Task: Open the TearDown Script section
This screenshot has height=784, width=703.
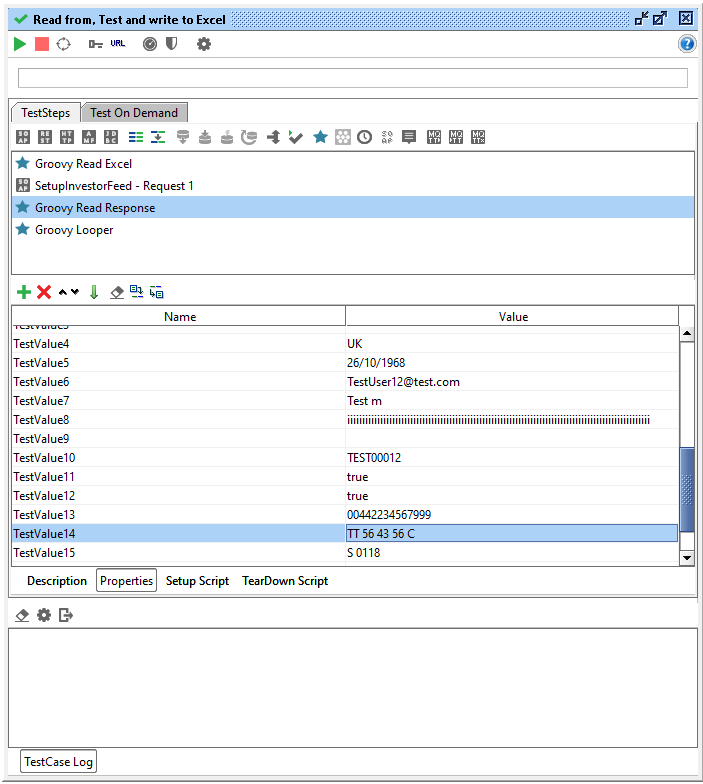Action: [285, 581]
